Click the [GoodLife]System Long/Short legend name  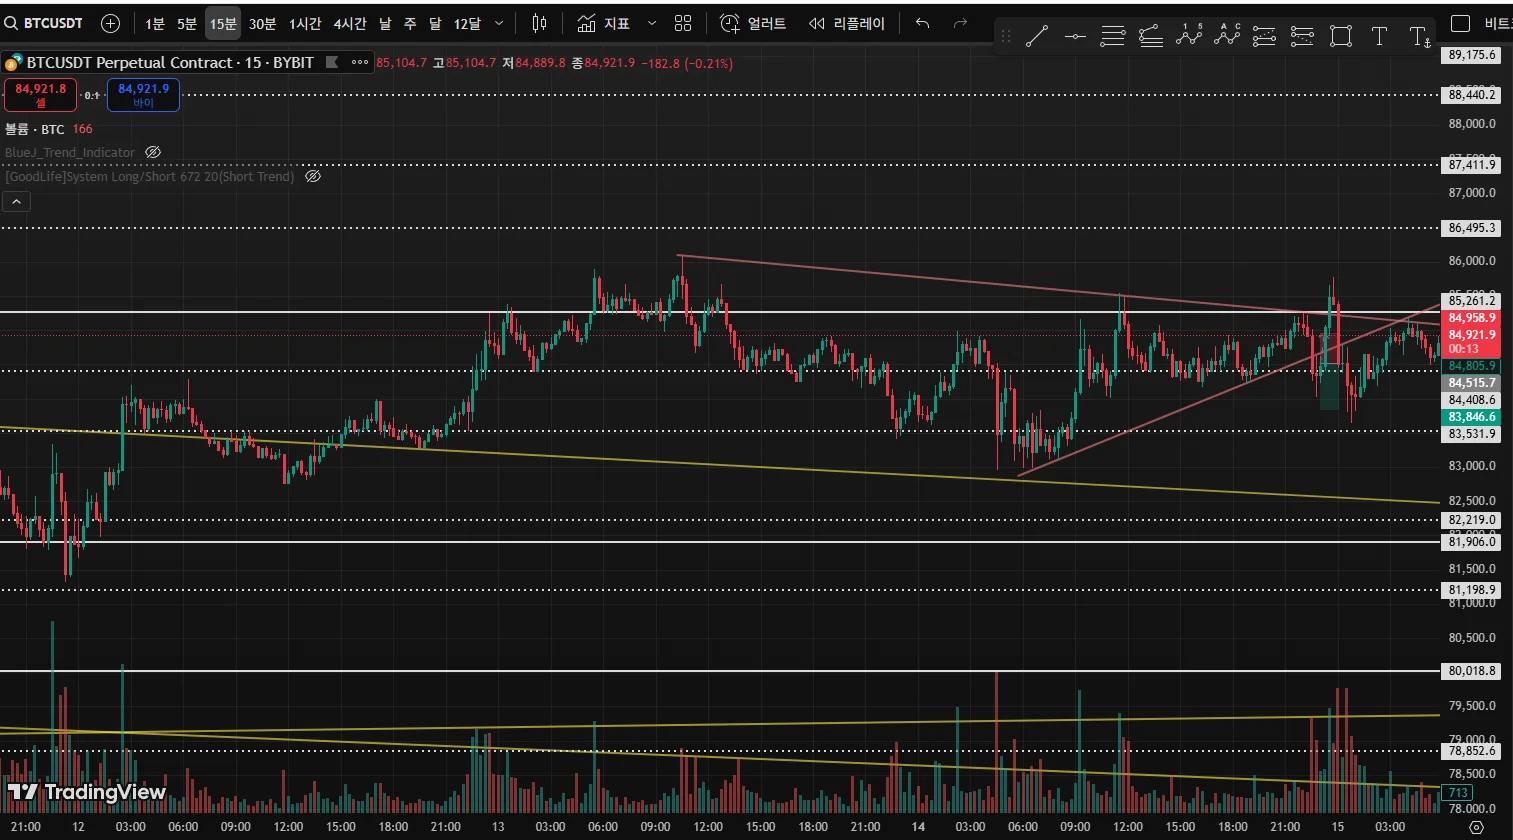click(x=150, y=176)
